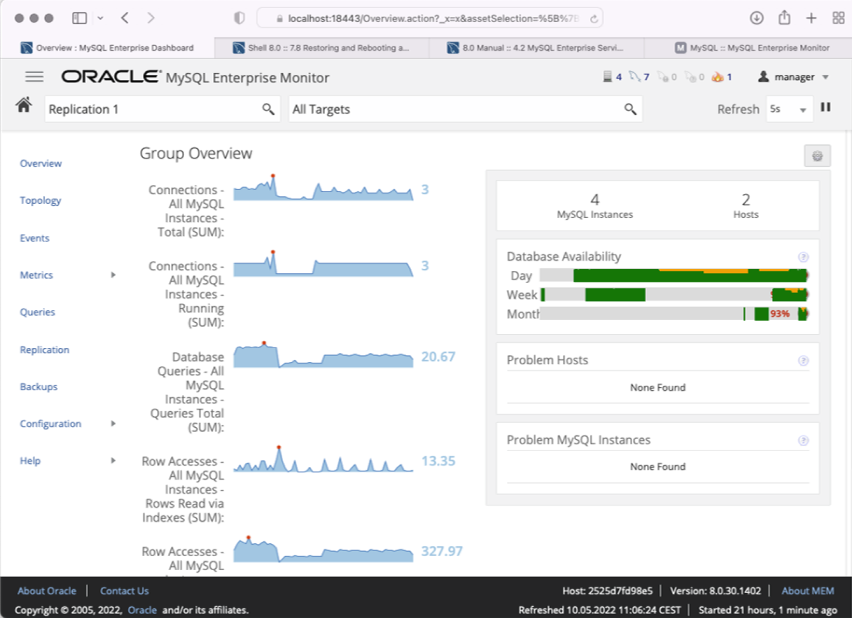Open the emergency flame icon showing 1
The image size is (852, 618).
(x=717, y=77)
